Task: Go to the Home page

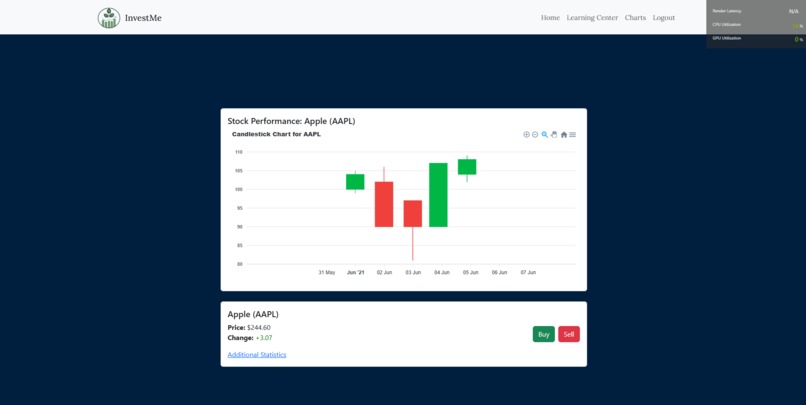Action: pos(550,17)
